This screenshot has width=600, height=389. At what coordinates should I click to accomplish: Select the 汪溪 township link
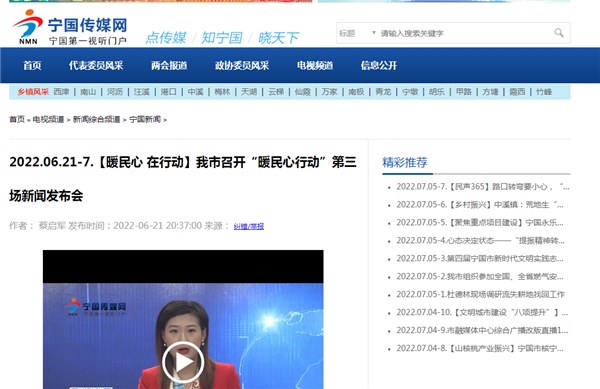(142, 92)
